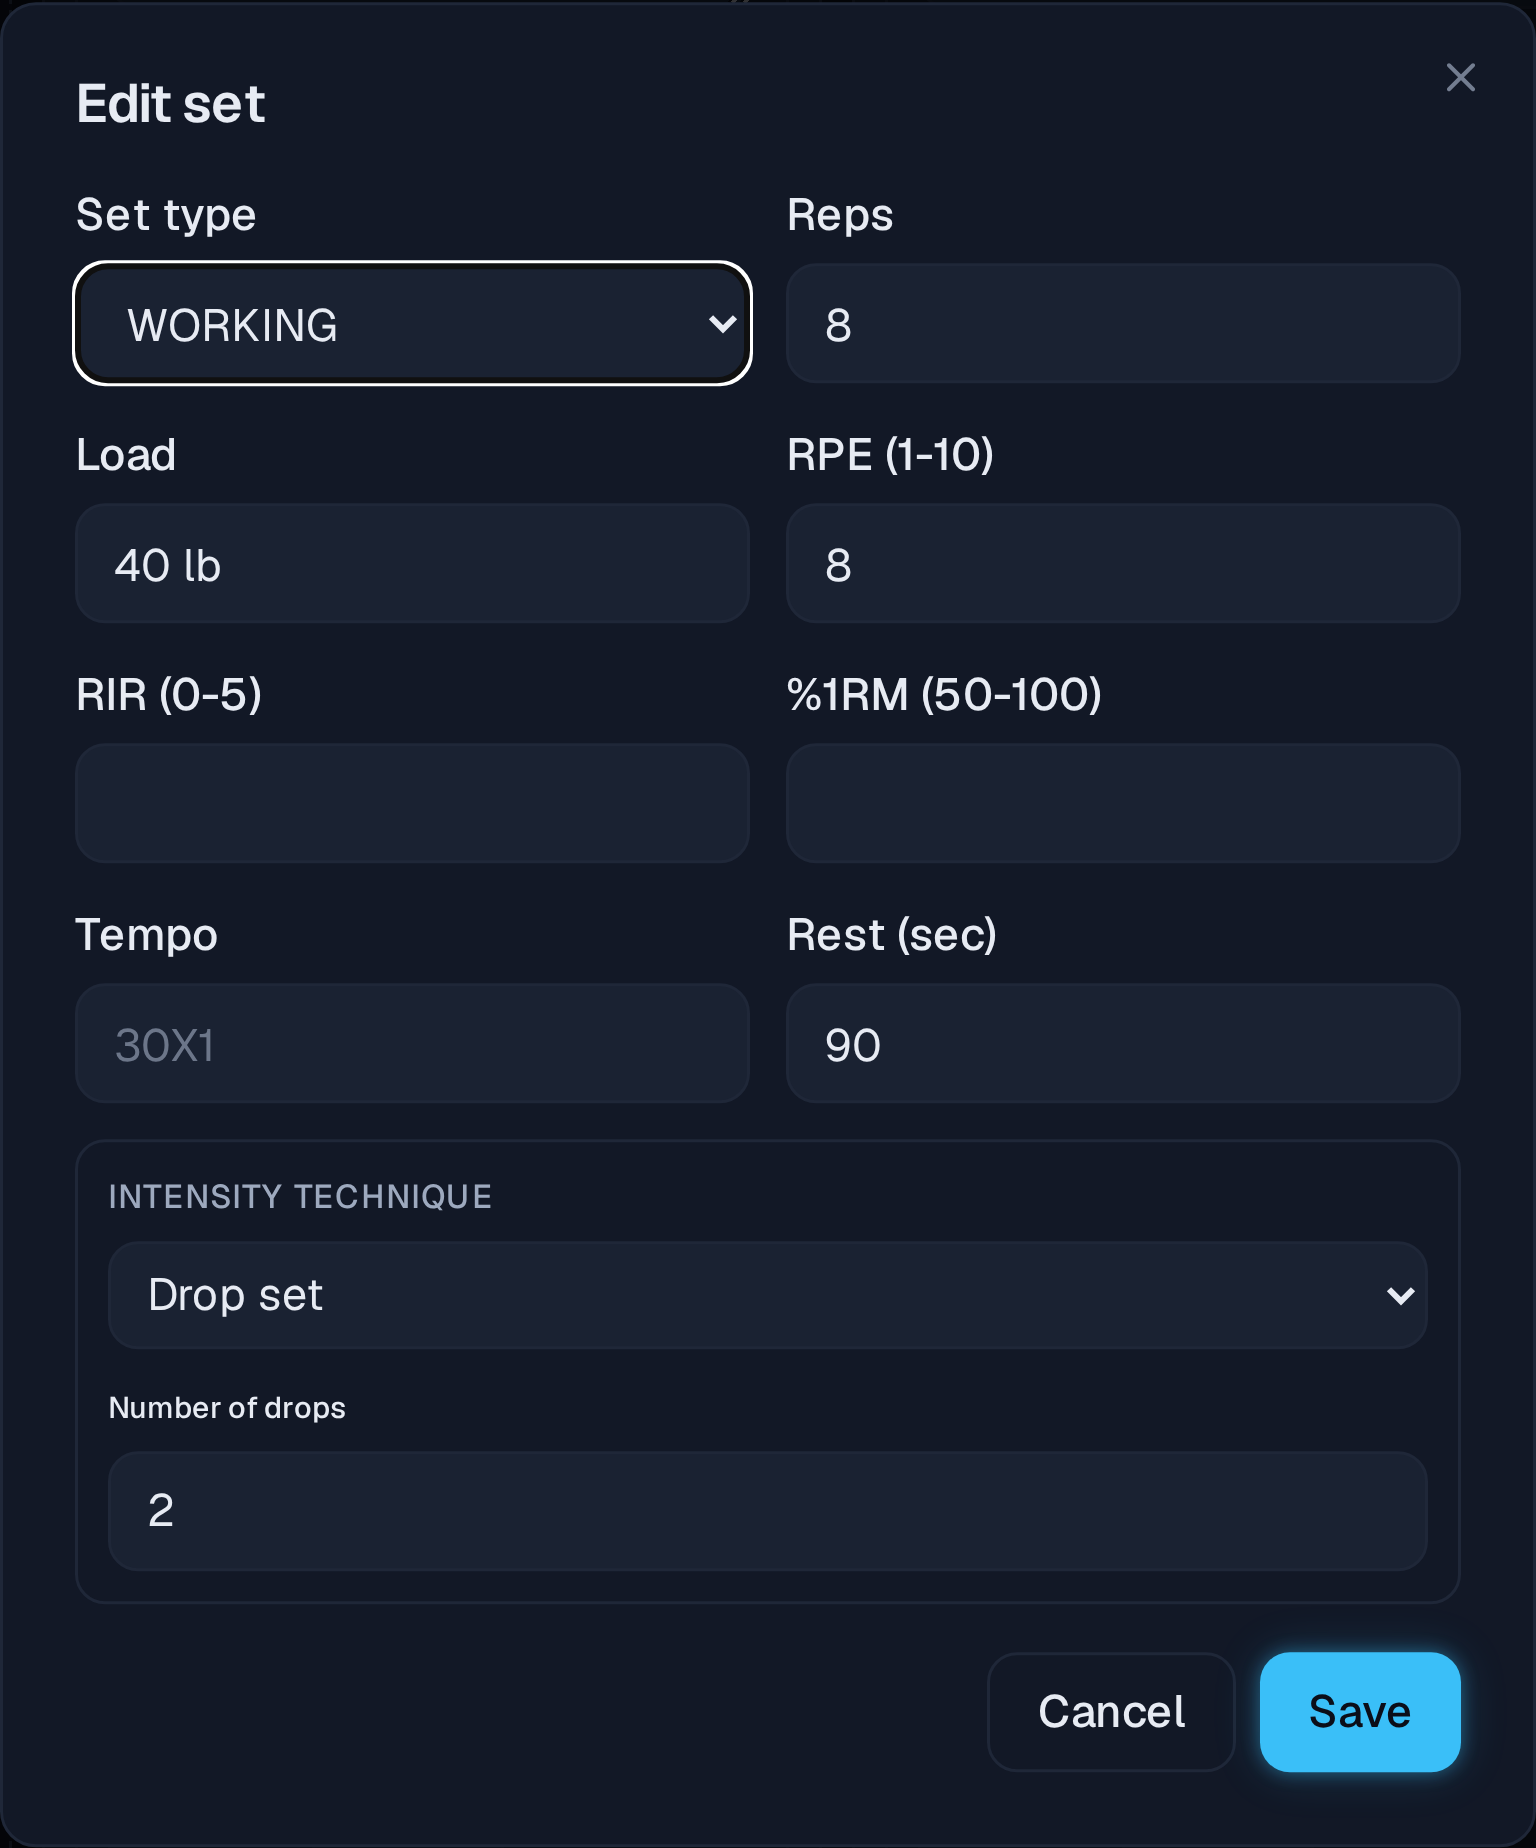Click the chevron arrow beside WORKING

[722, 324]
